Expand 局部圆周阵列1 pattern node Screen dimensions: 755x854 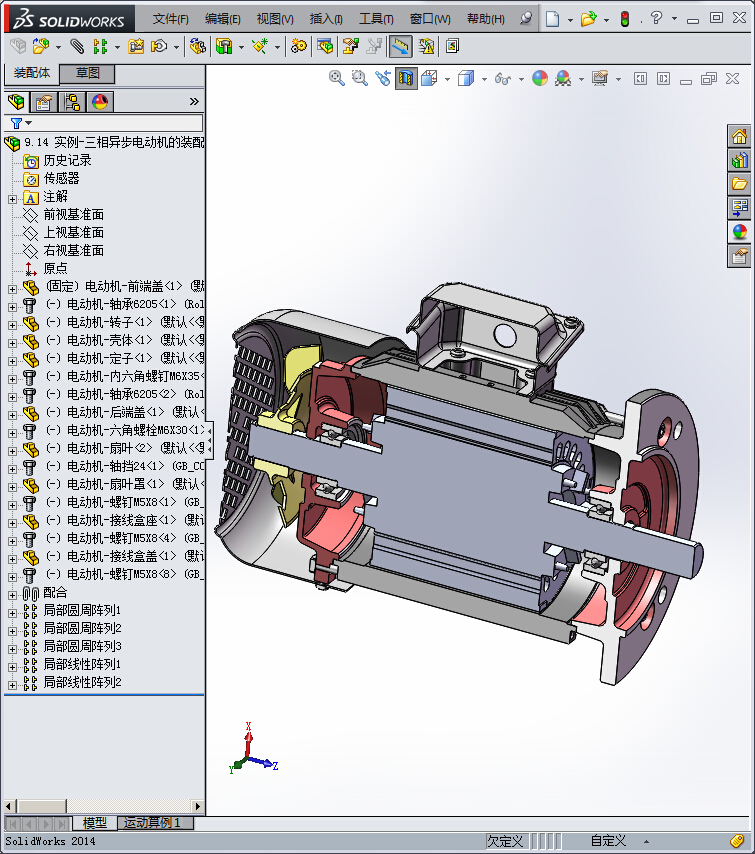[12, 613]
